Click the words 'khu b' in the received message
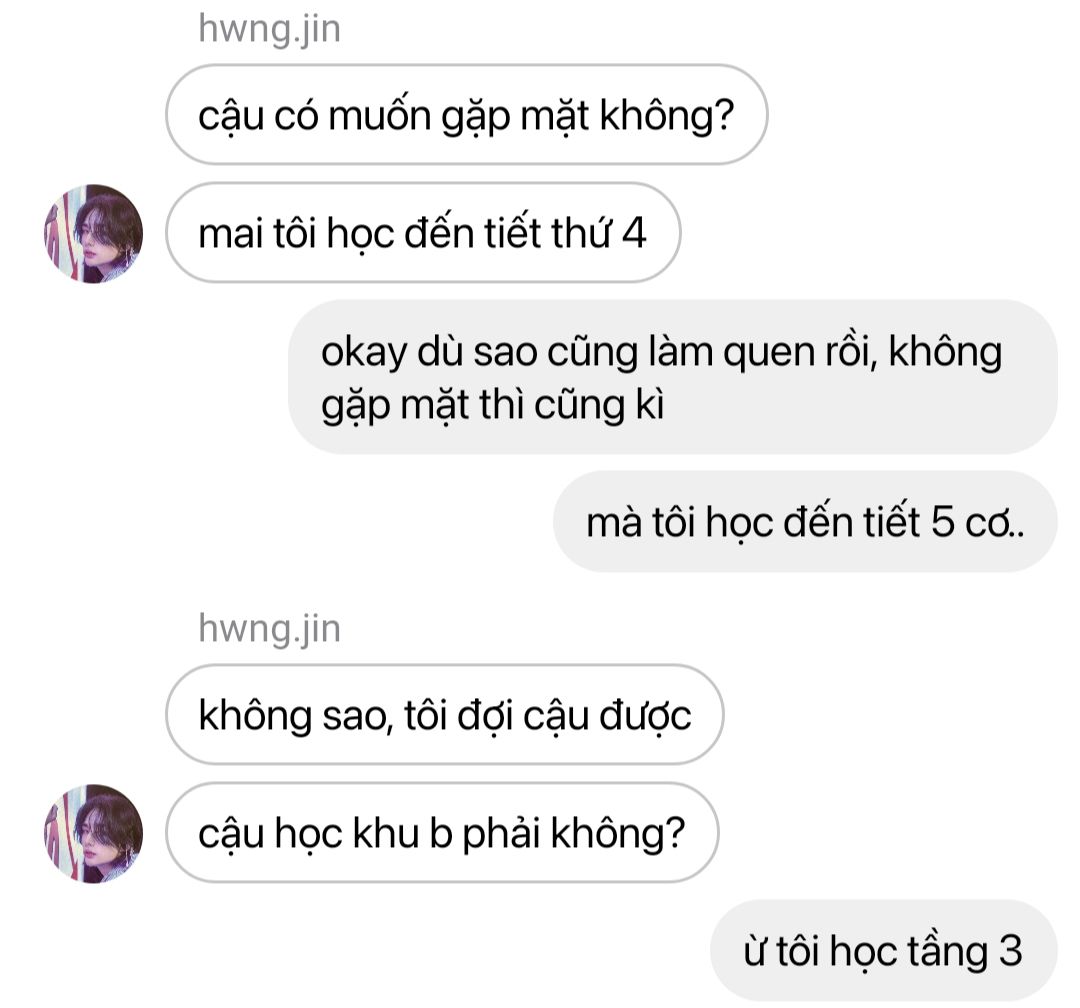 403,833
